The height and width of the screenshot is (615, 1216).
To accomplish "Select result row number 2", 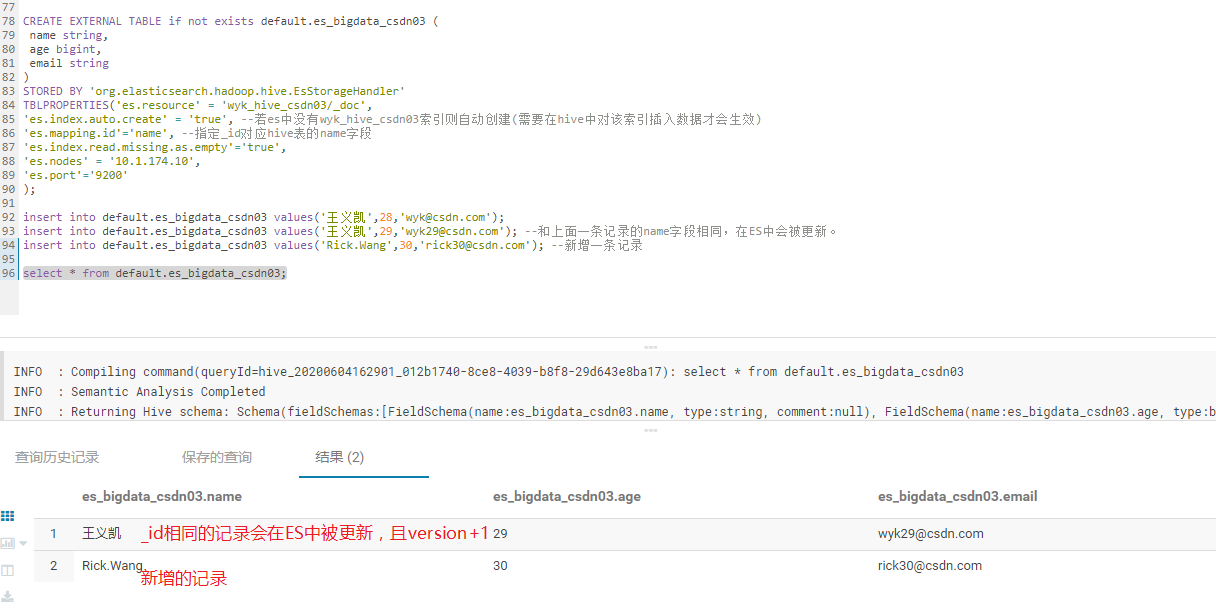I will (54, 566).
